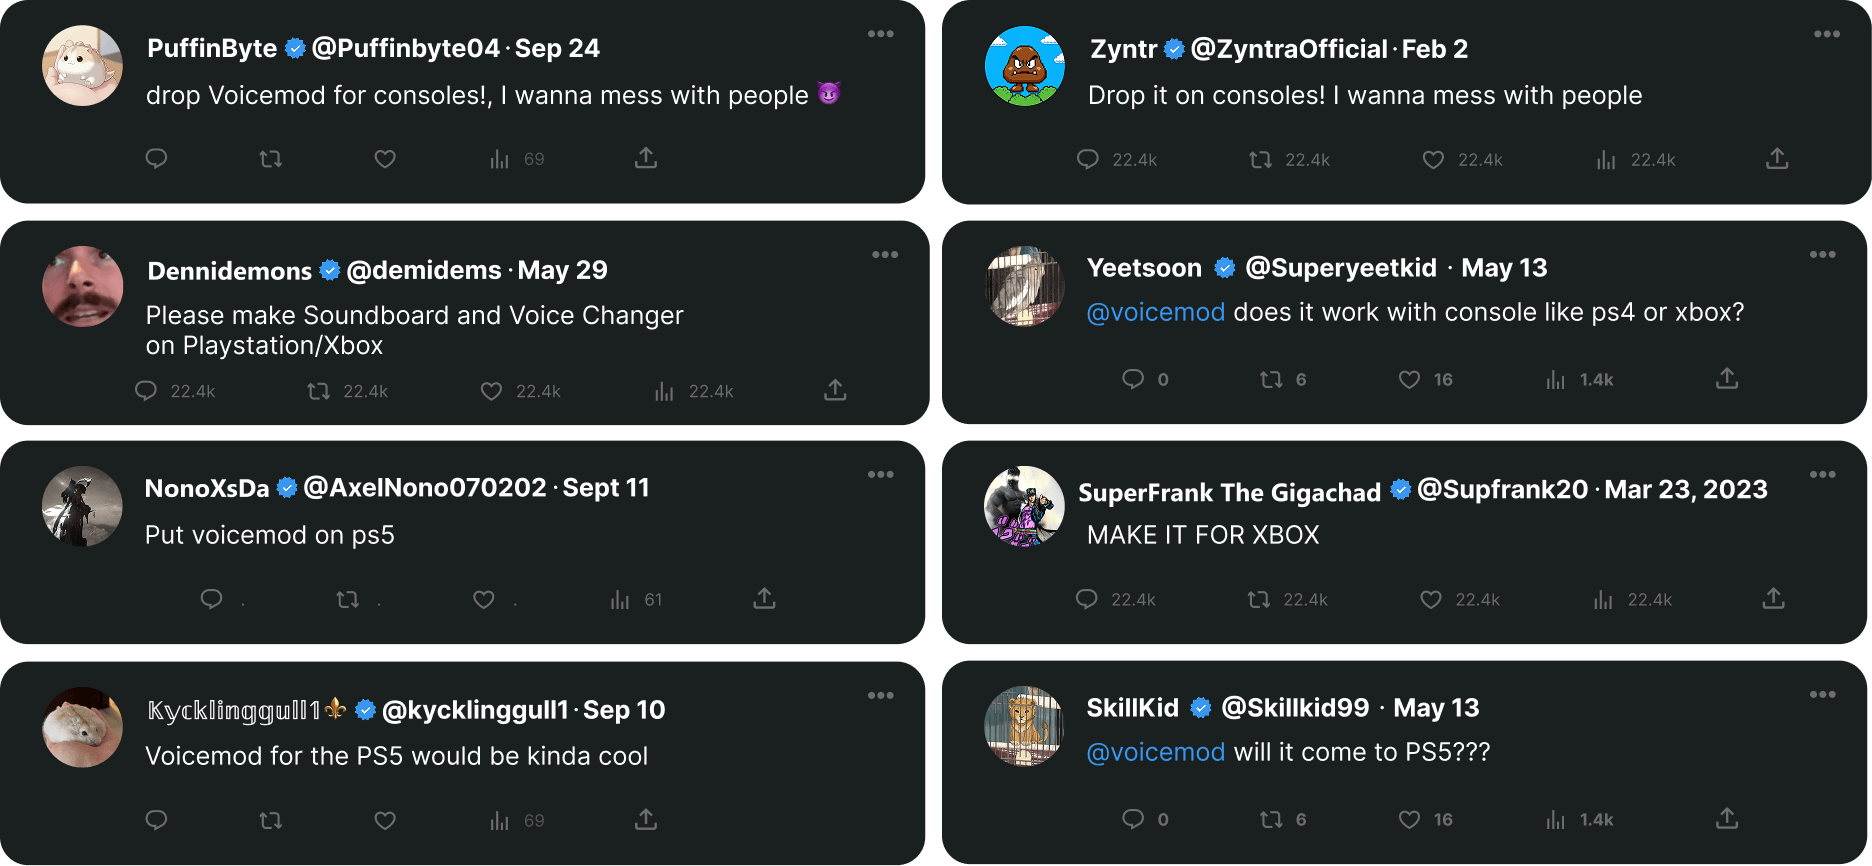Click the @voicemod mention in SkillKid's tweet

tap(1155, 752)
